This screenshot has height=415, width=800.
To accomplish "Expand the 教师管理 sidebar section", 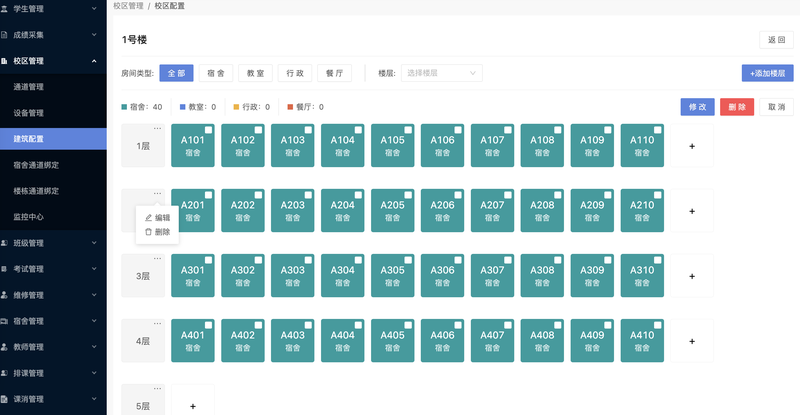I will tap(94, 347).
